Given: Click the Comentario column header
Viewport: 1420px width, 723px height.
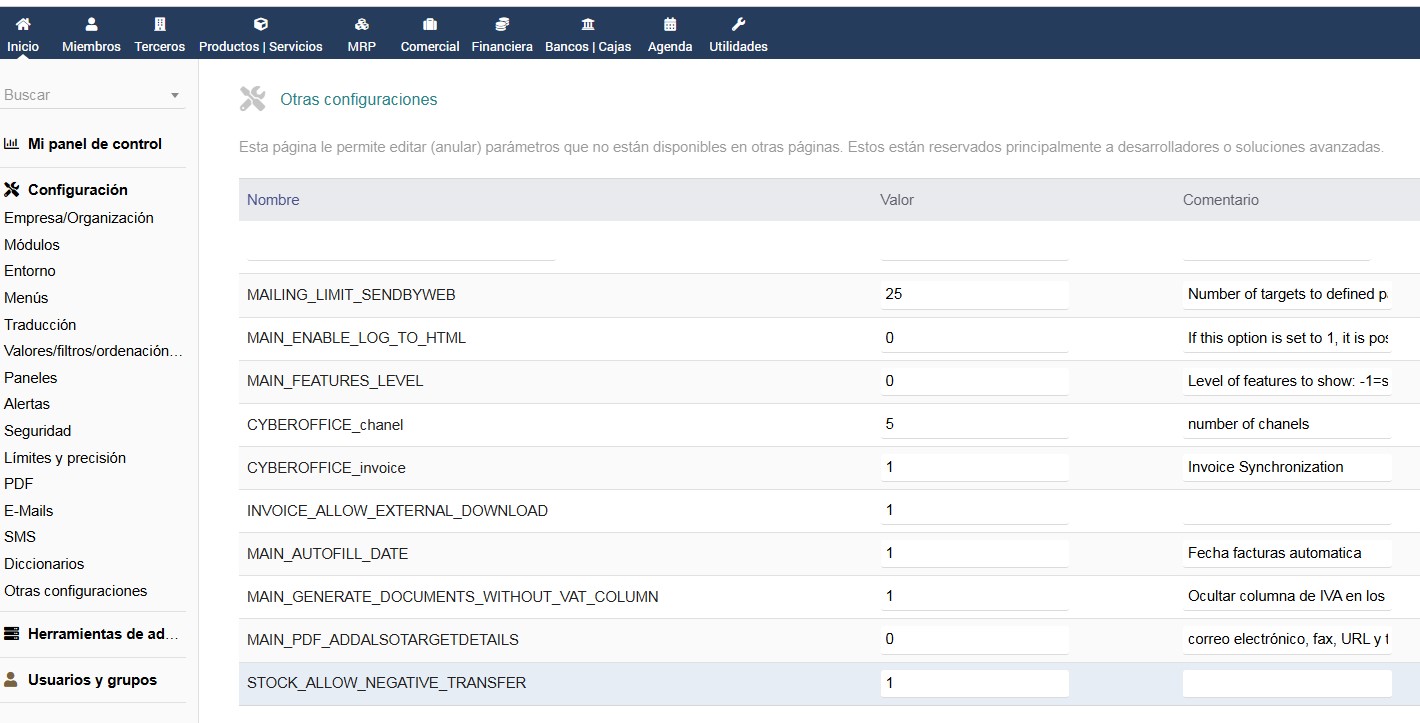Looking at the screenshot, I should tap(1221, 200).
